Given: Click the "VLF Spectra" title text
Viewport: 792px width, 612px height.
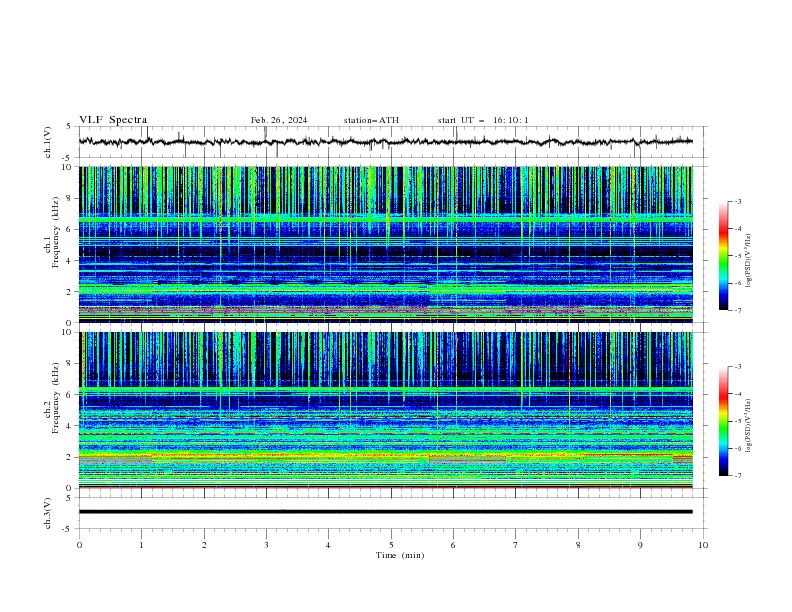Looking at the screenshot, I should pos(113,120).
